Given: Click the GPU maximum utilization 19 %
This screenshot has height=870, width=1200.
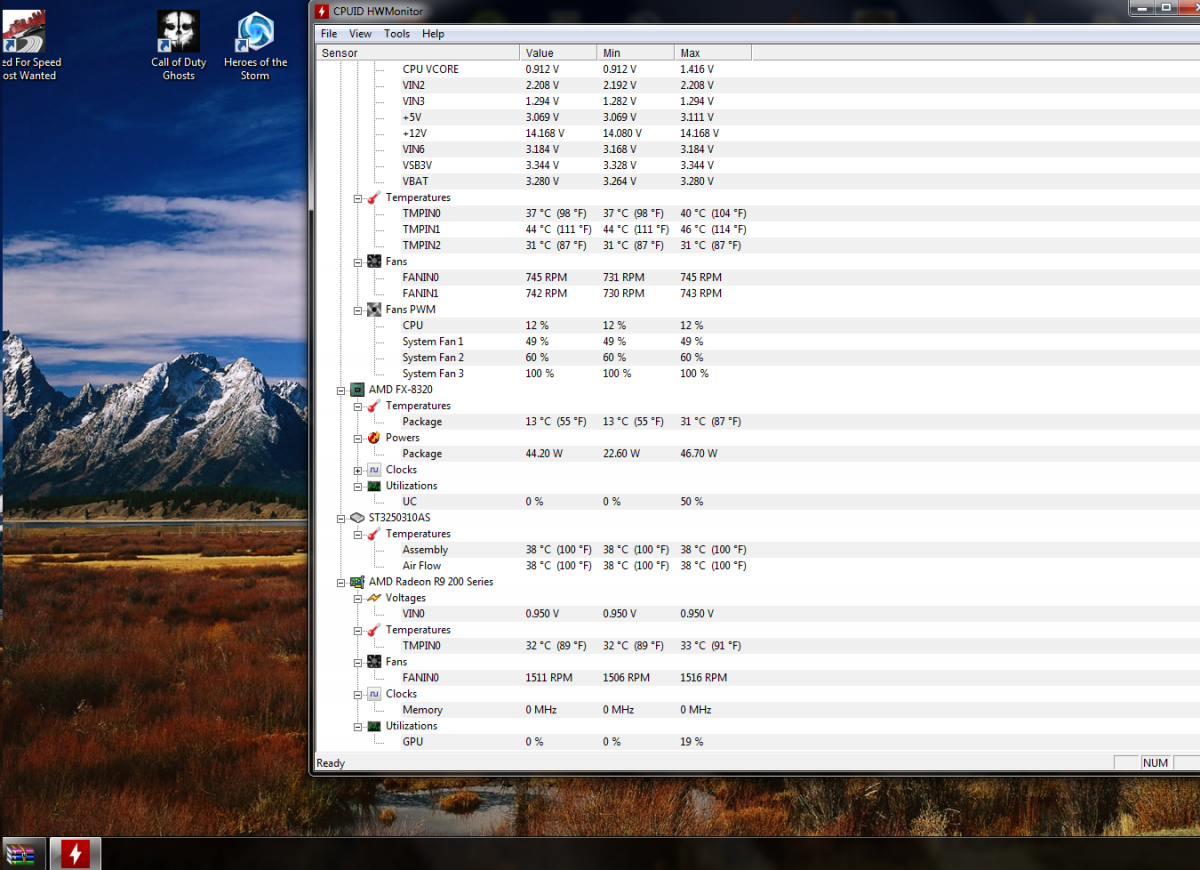Looking at the screenshot, I should tap(692, 741).
